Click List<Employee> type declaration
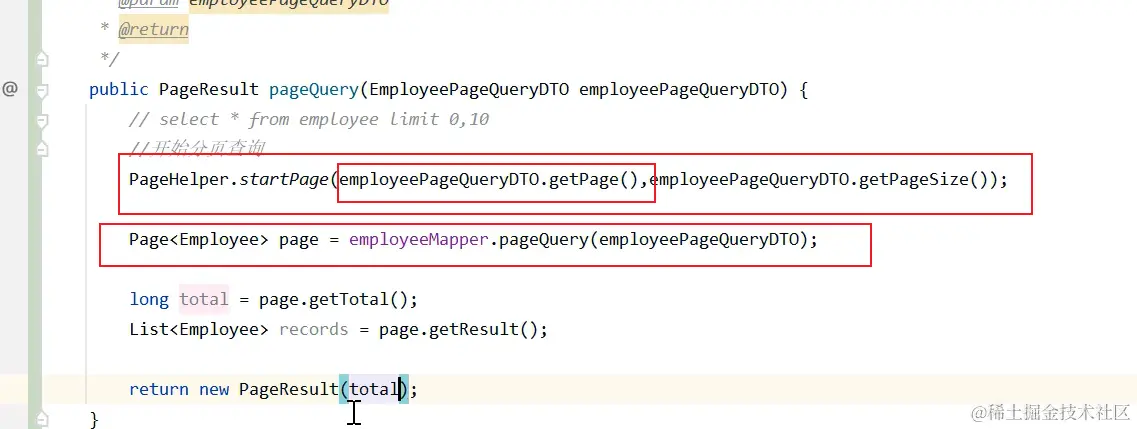Viewport: 1137px width, 429px height. click(x=199, y=330)
